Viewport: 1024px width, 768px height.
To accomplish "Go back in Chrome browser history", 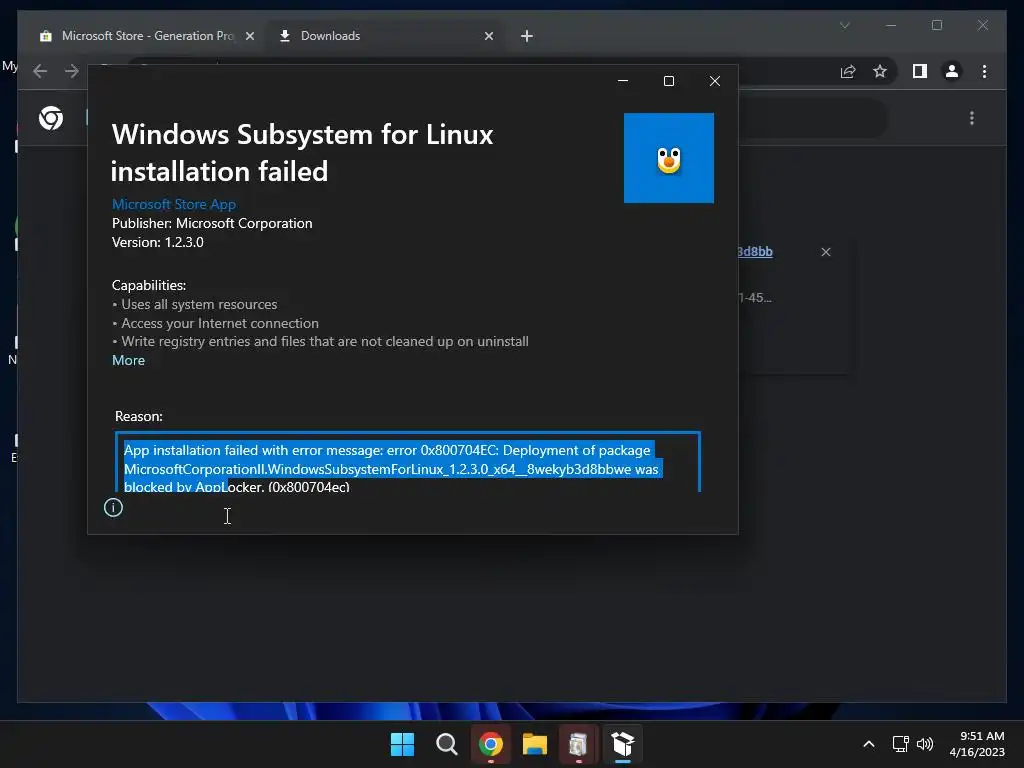I will pyautogui.click(x=40, y=71).
